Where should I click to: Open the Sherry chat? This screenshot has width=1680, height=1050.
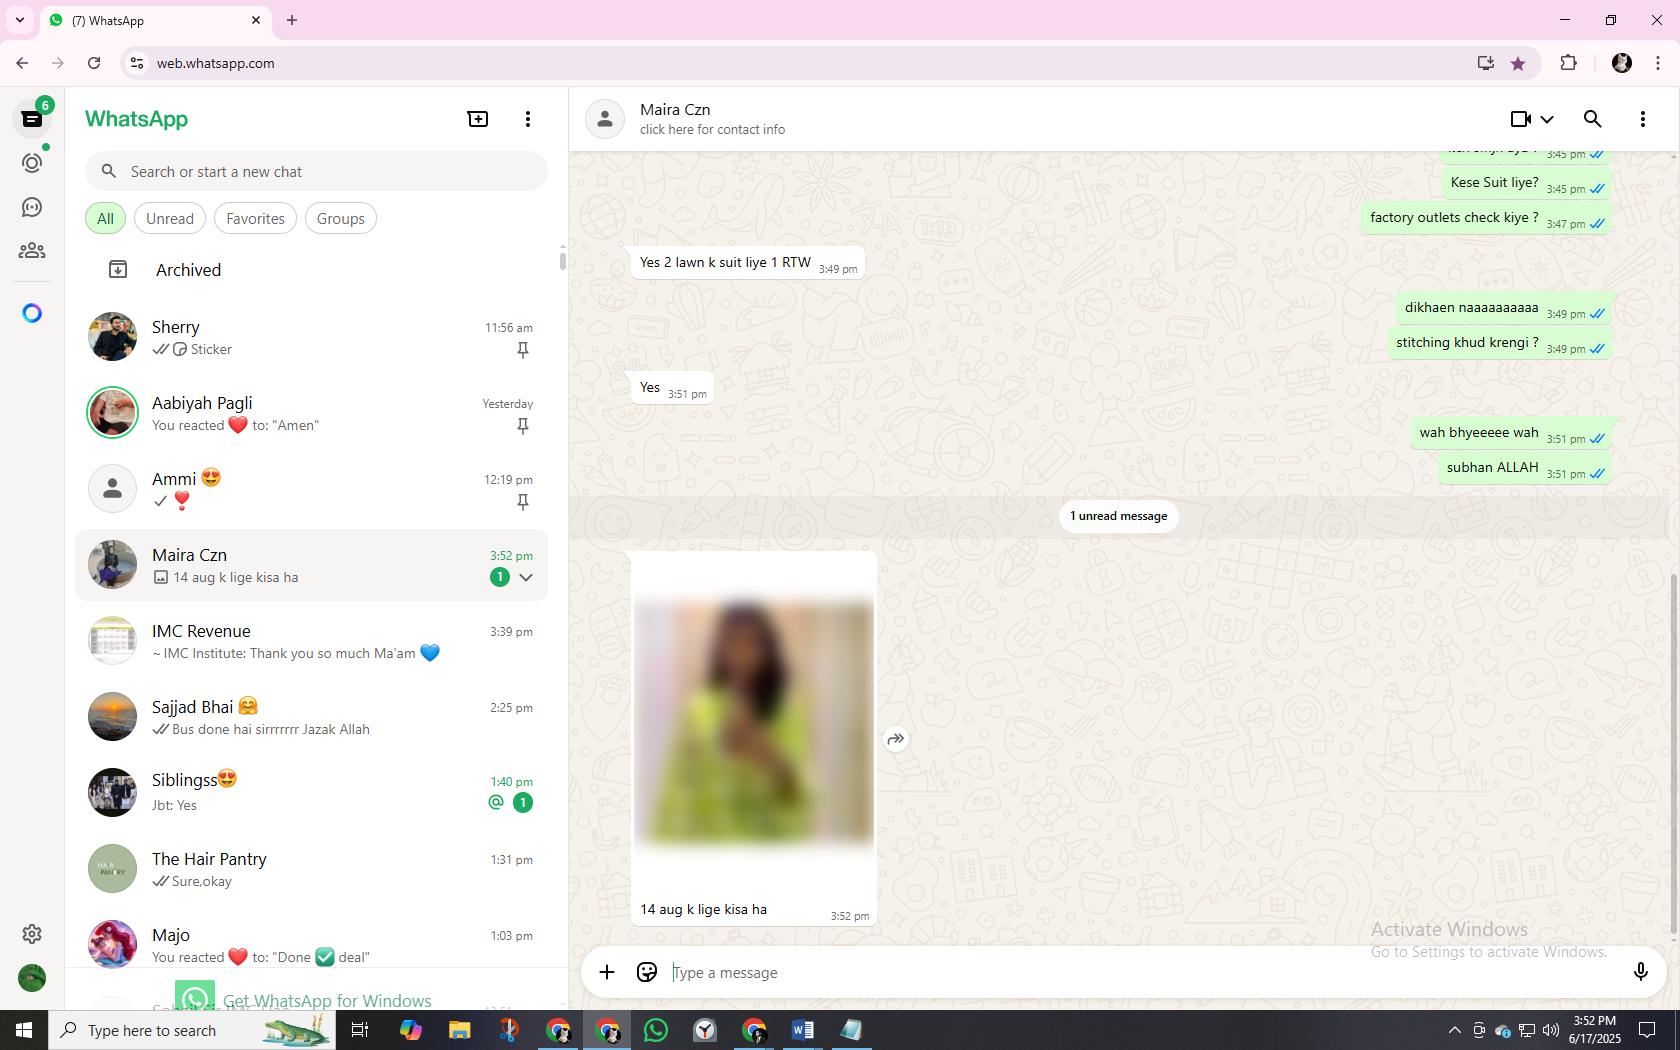(312, 337)
